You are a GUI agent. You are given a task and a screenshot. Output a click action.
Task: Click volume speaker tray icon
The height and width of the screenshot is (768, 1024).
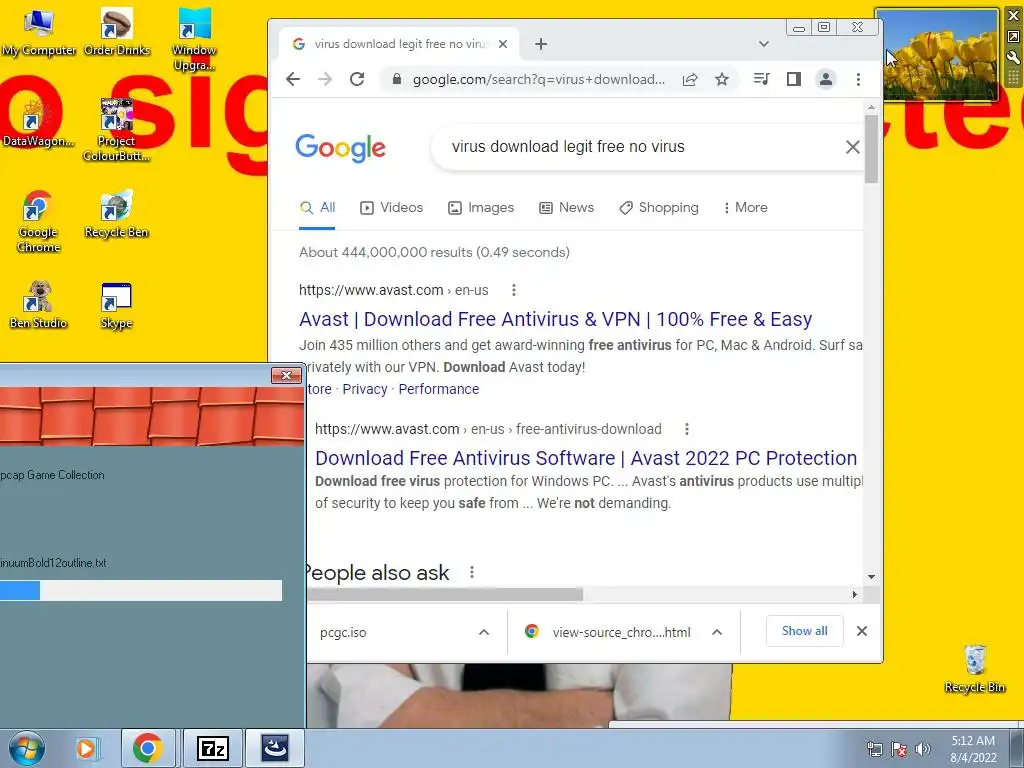coord(923,749)
